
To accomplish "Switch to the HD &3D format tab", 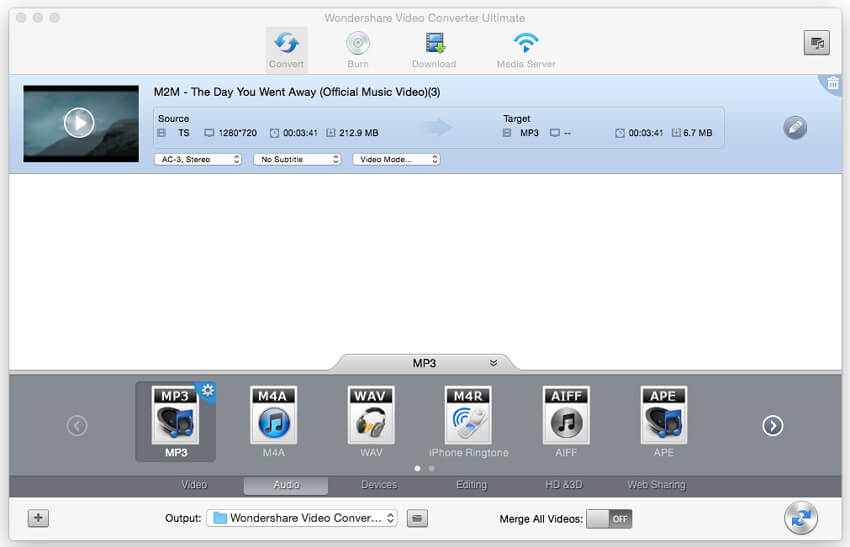I will pos(564,485).
